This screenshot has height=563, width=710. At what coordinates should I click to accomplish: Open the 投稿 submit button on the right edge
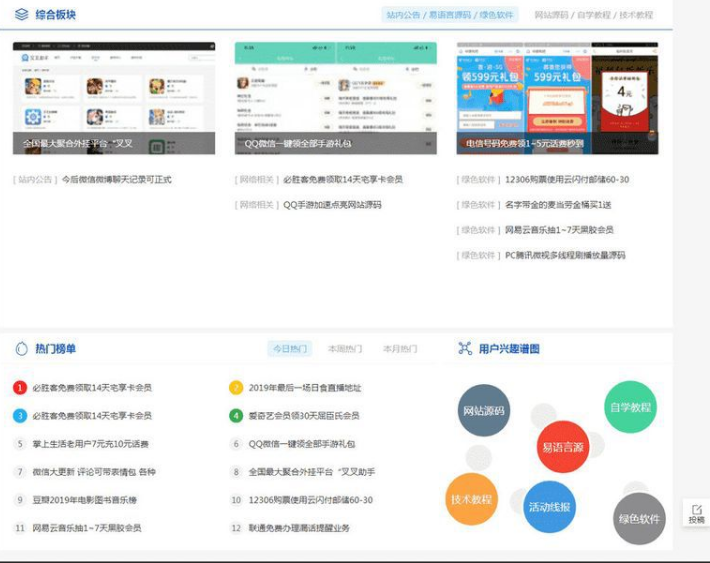point(696,514)
